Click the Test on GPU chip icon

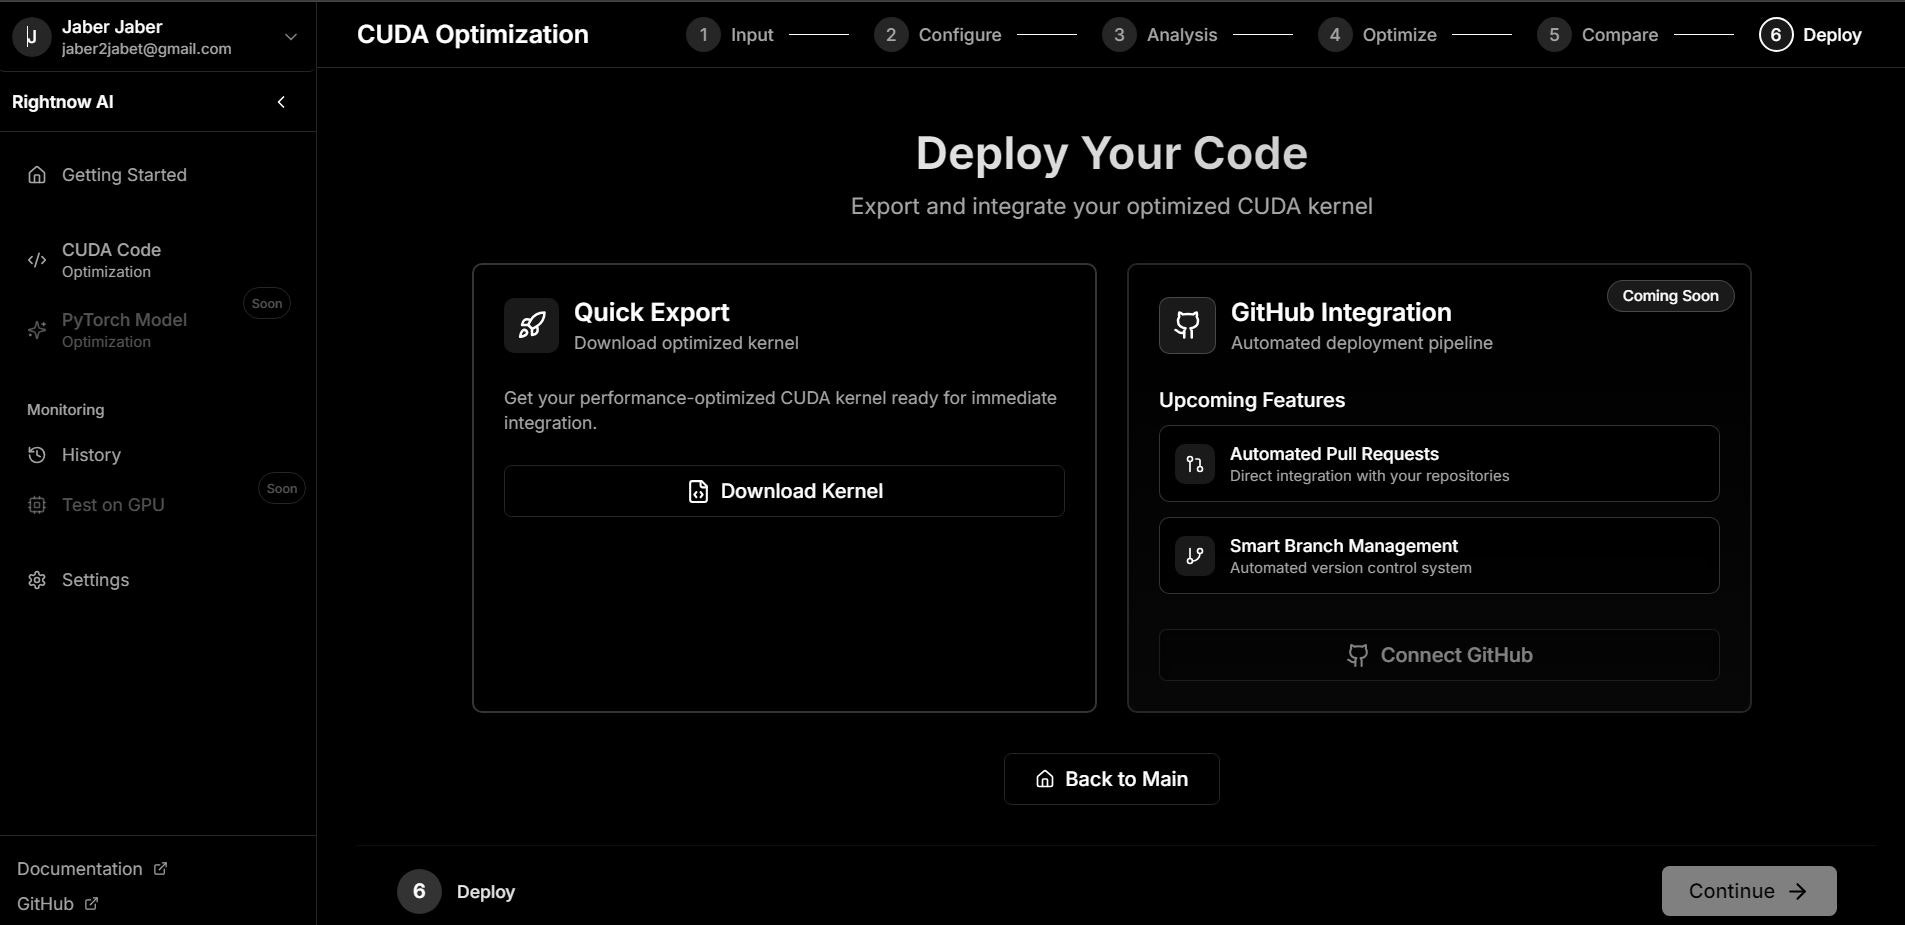37,505
